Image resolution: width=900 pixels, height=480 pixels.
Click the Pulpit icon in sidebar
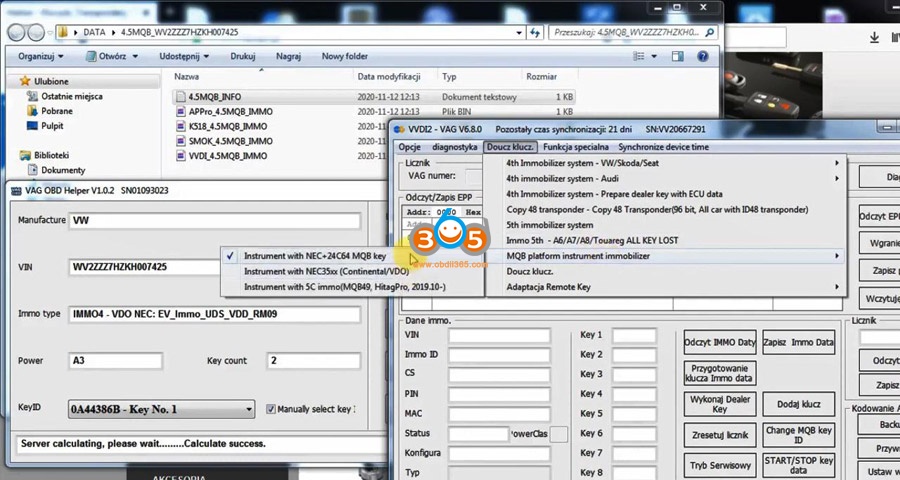click(32, 126)
